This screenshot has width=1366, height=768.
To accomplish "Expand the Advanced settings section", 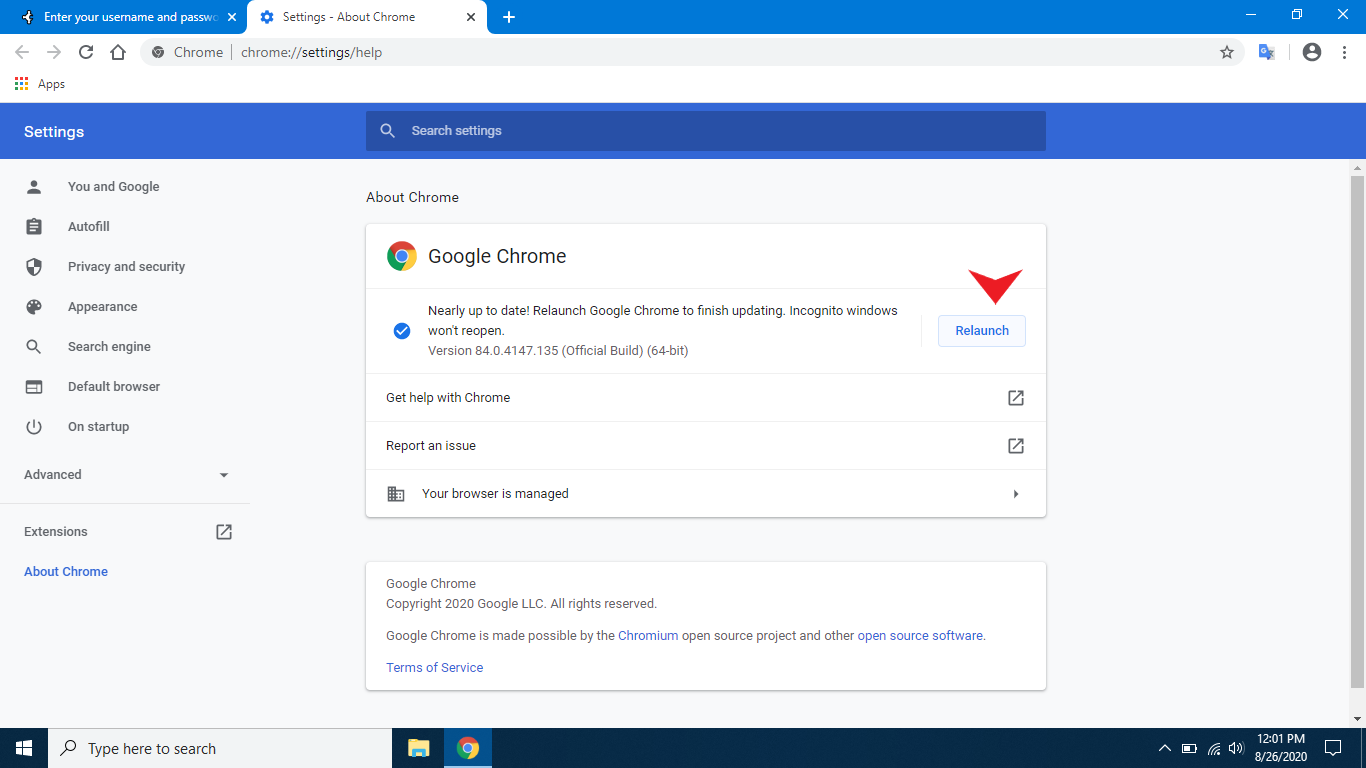I will tap(125, 475).
